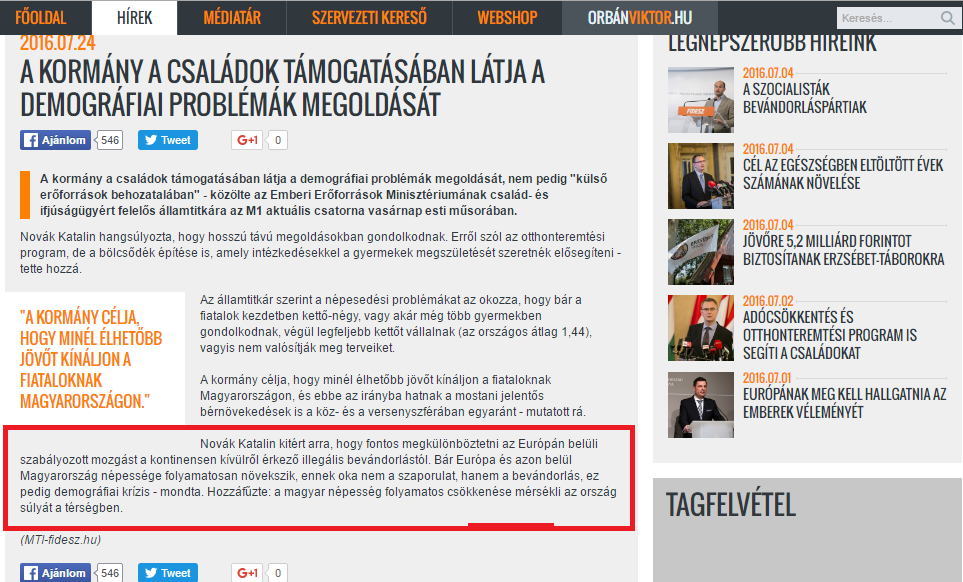Viewport: 963px width, 582px height.
Task: Click the 2016.07.01 date in sidebar
Action: pyautogui.click(x=767, y=378)
